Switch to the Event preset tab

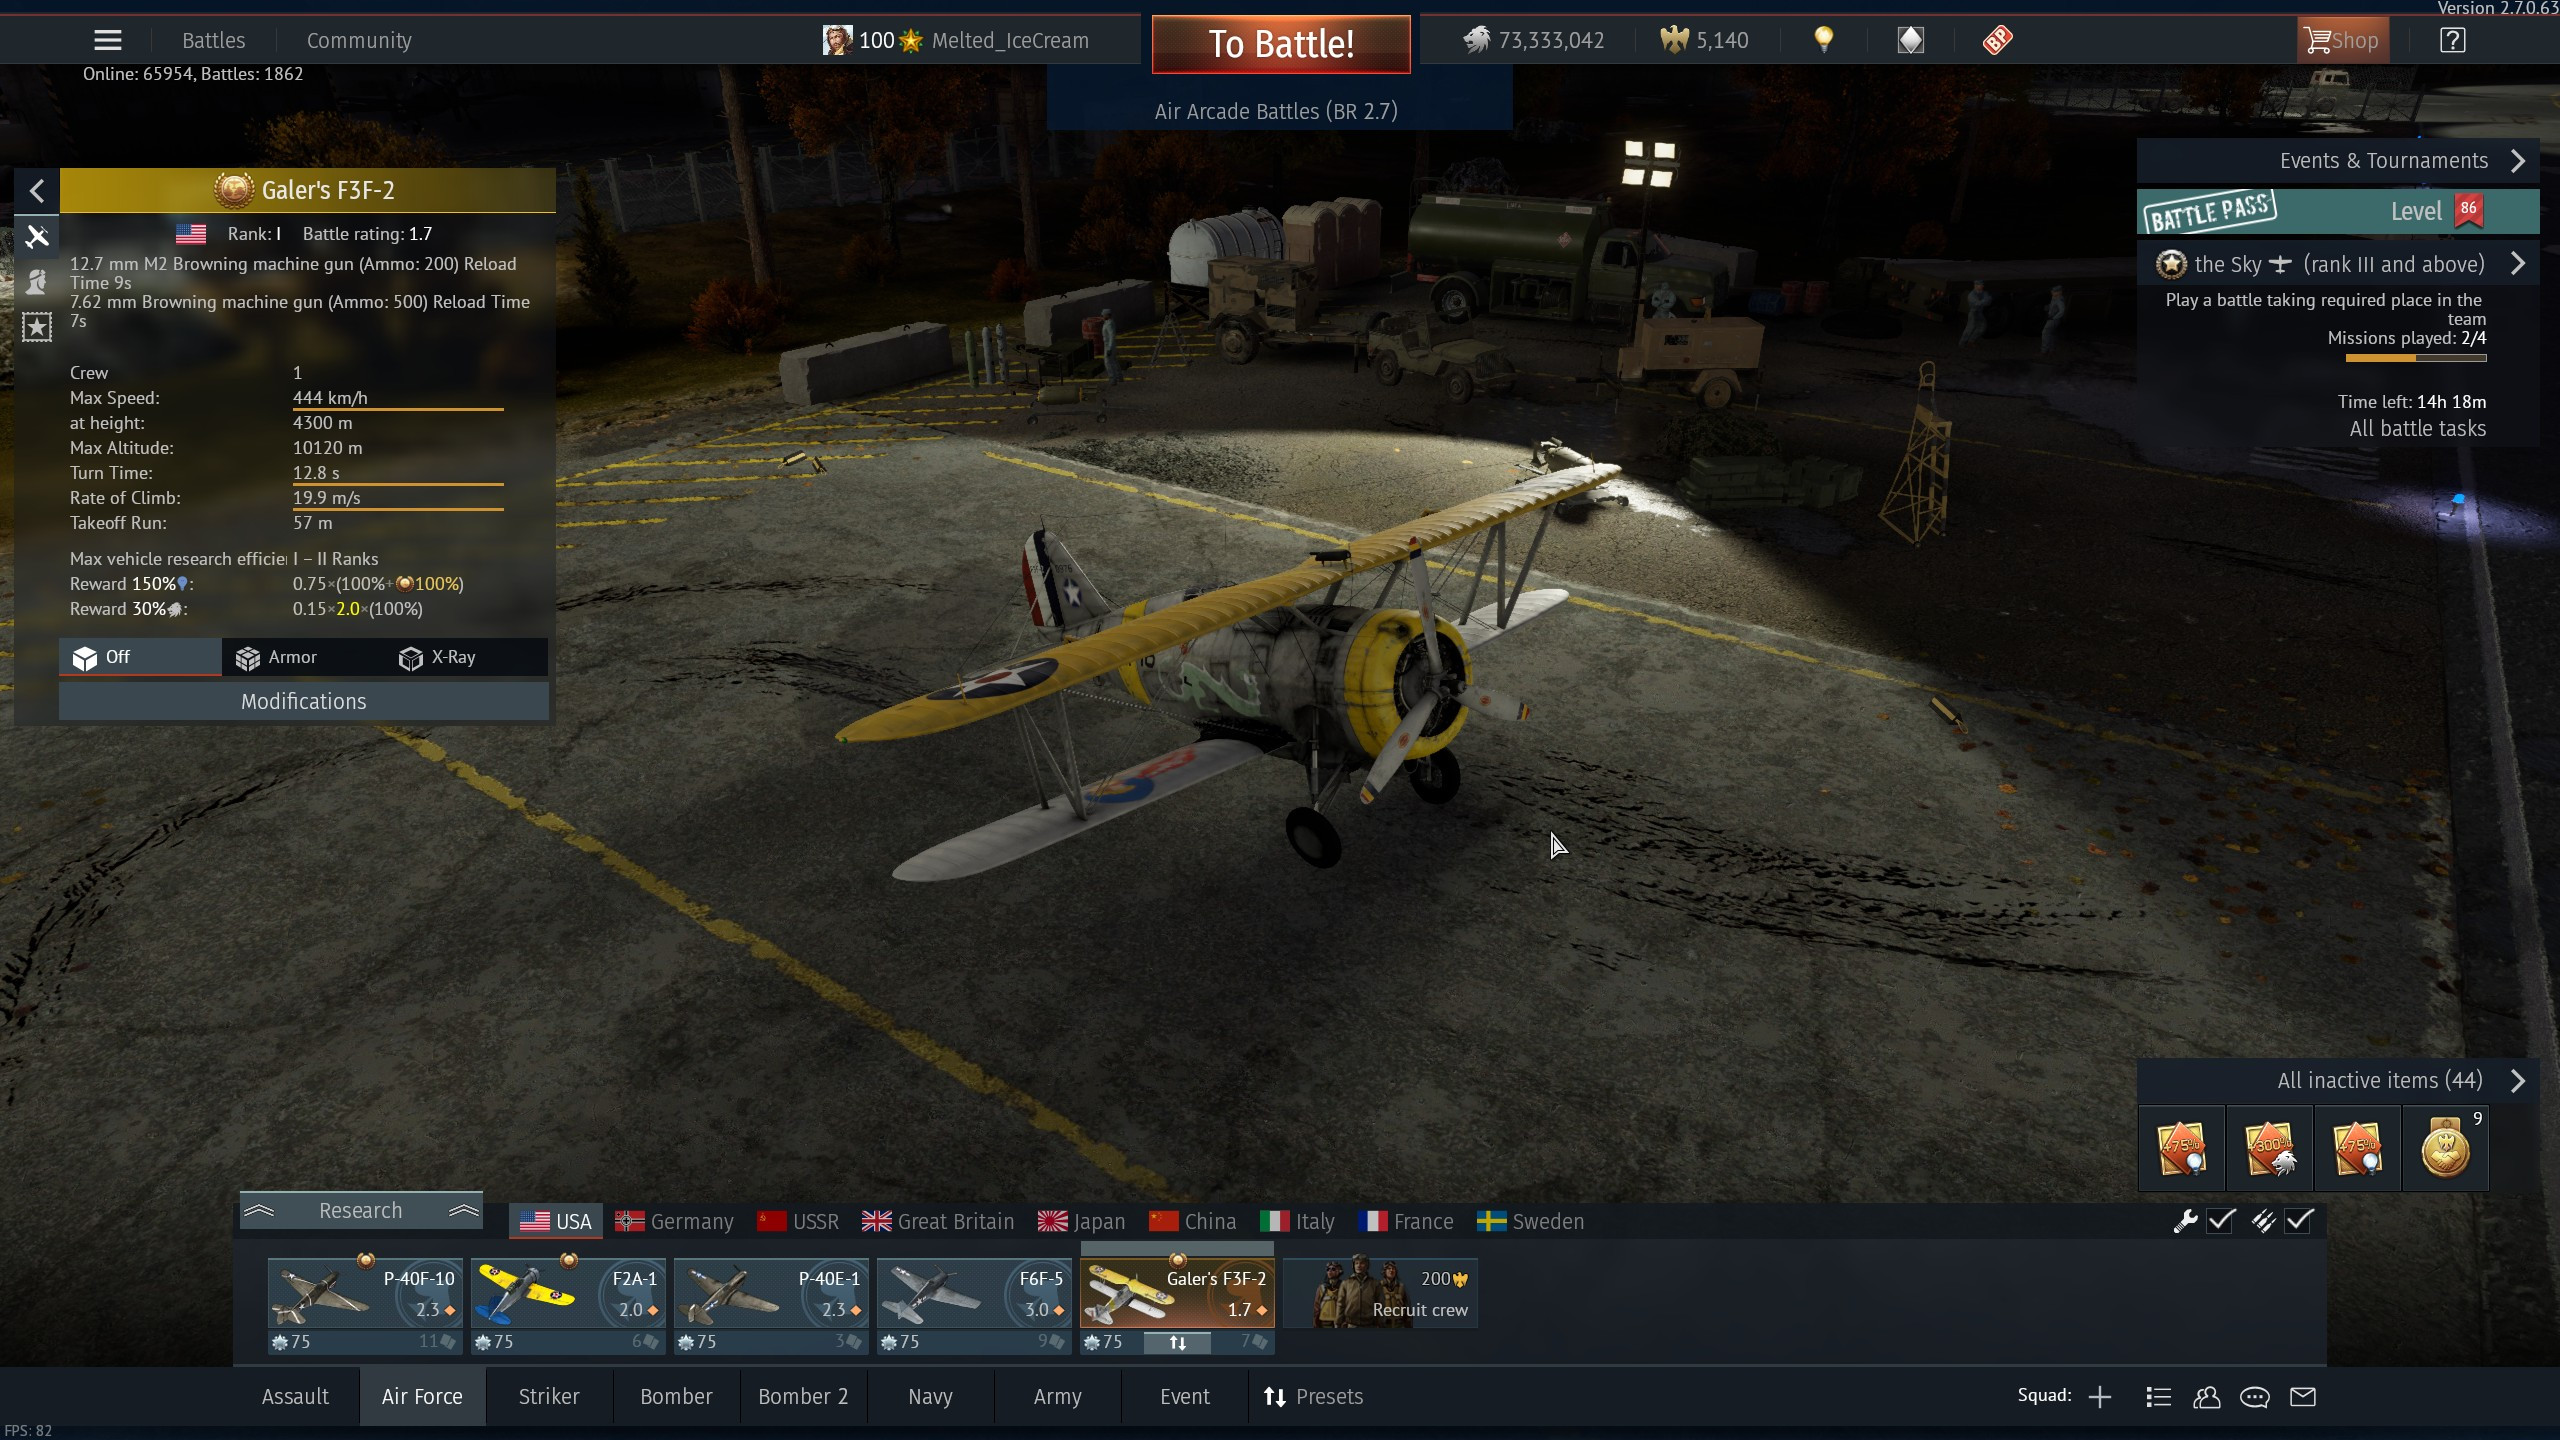(x=1184, y=1397)
